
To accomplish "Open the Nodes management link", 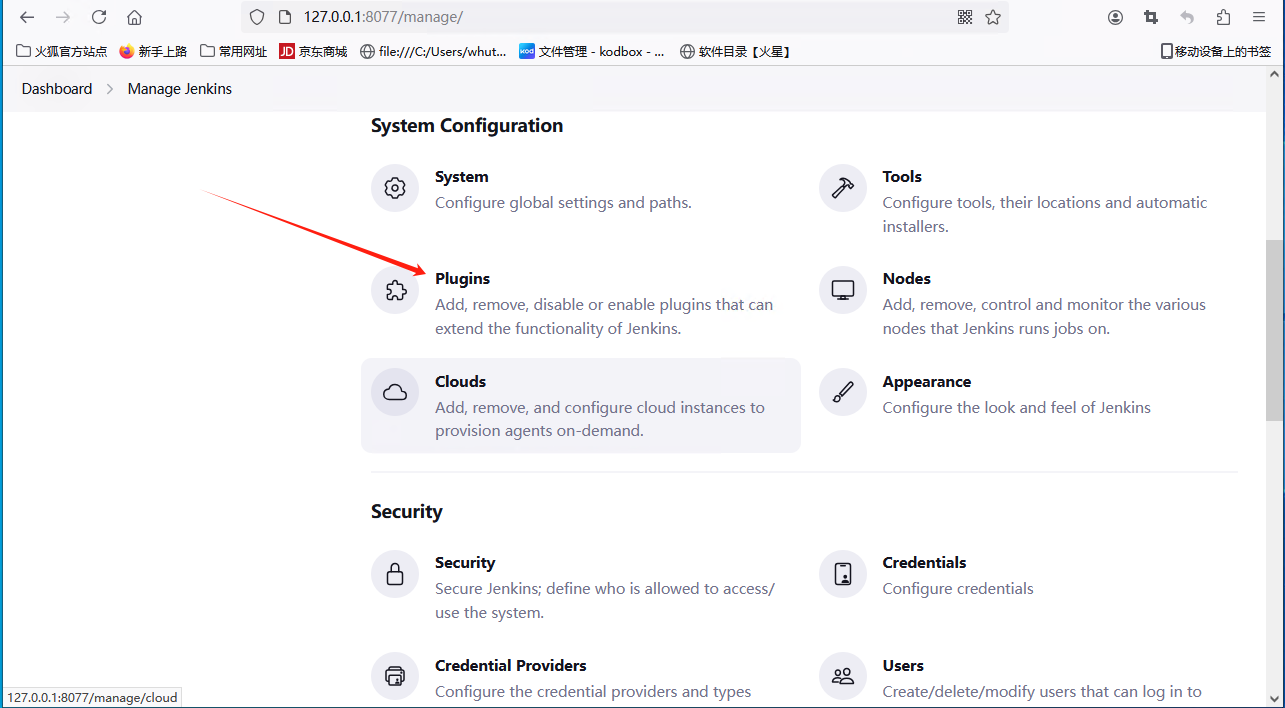I will pyautogui.click(x=906, y=279).
